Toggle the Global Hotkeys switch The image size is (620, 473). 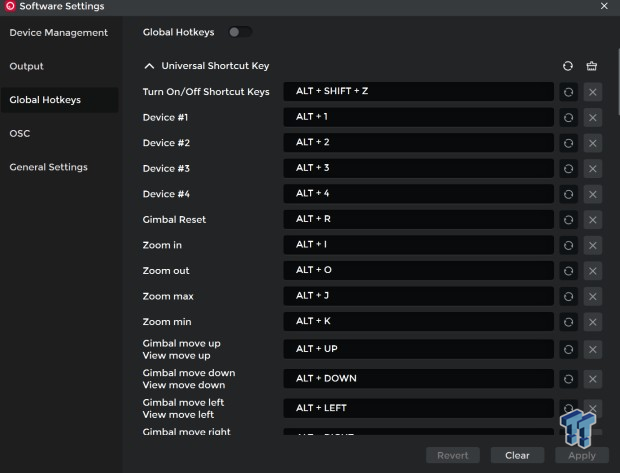pyautogui.click(x=239, y=32)
